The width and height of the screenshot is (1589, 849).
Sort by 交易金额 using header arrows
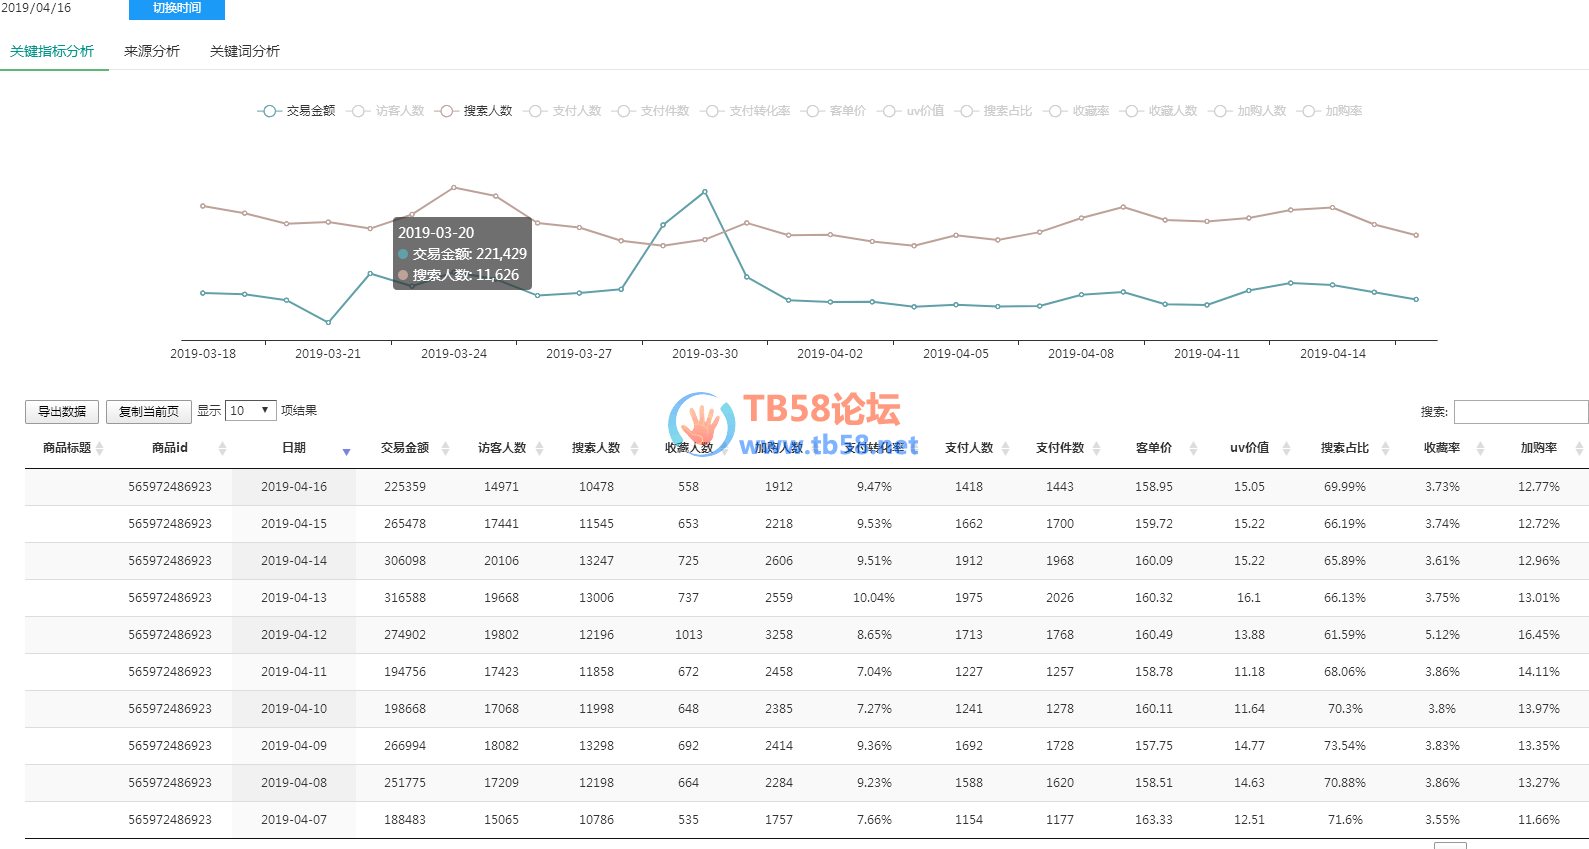pyautogui.click(x=445, y=448)
